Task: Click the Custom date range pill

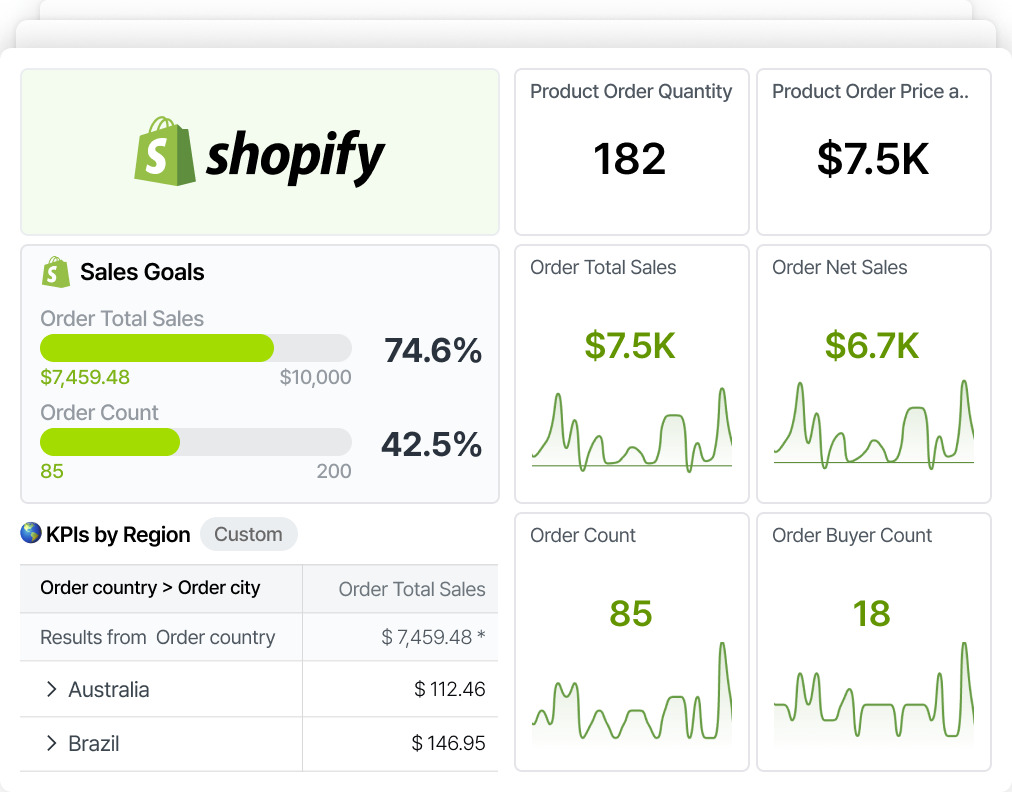Action: [248, 534]
